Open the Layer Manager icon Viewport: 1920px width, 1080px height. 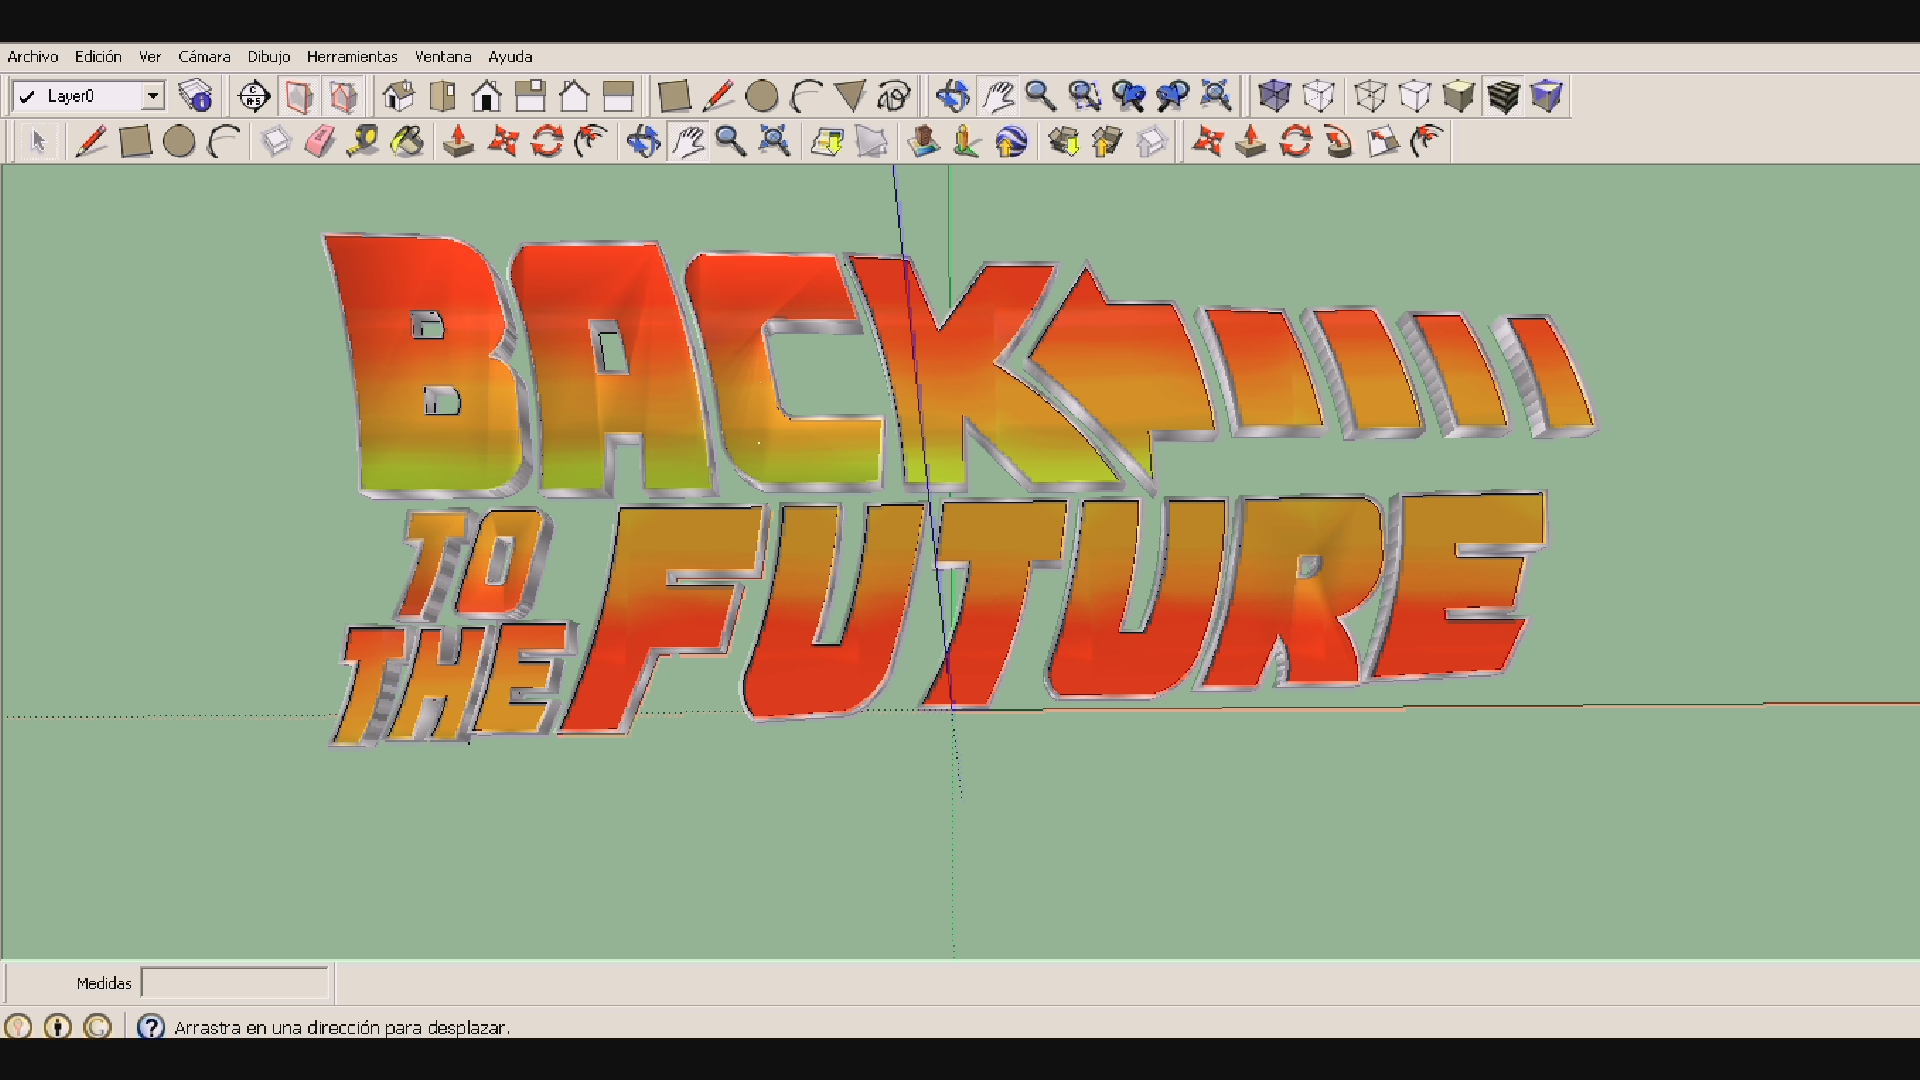coord(195,96)
